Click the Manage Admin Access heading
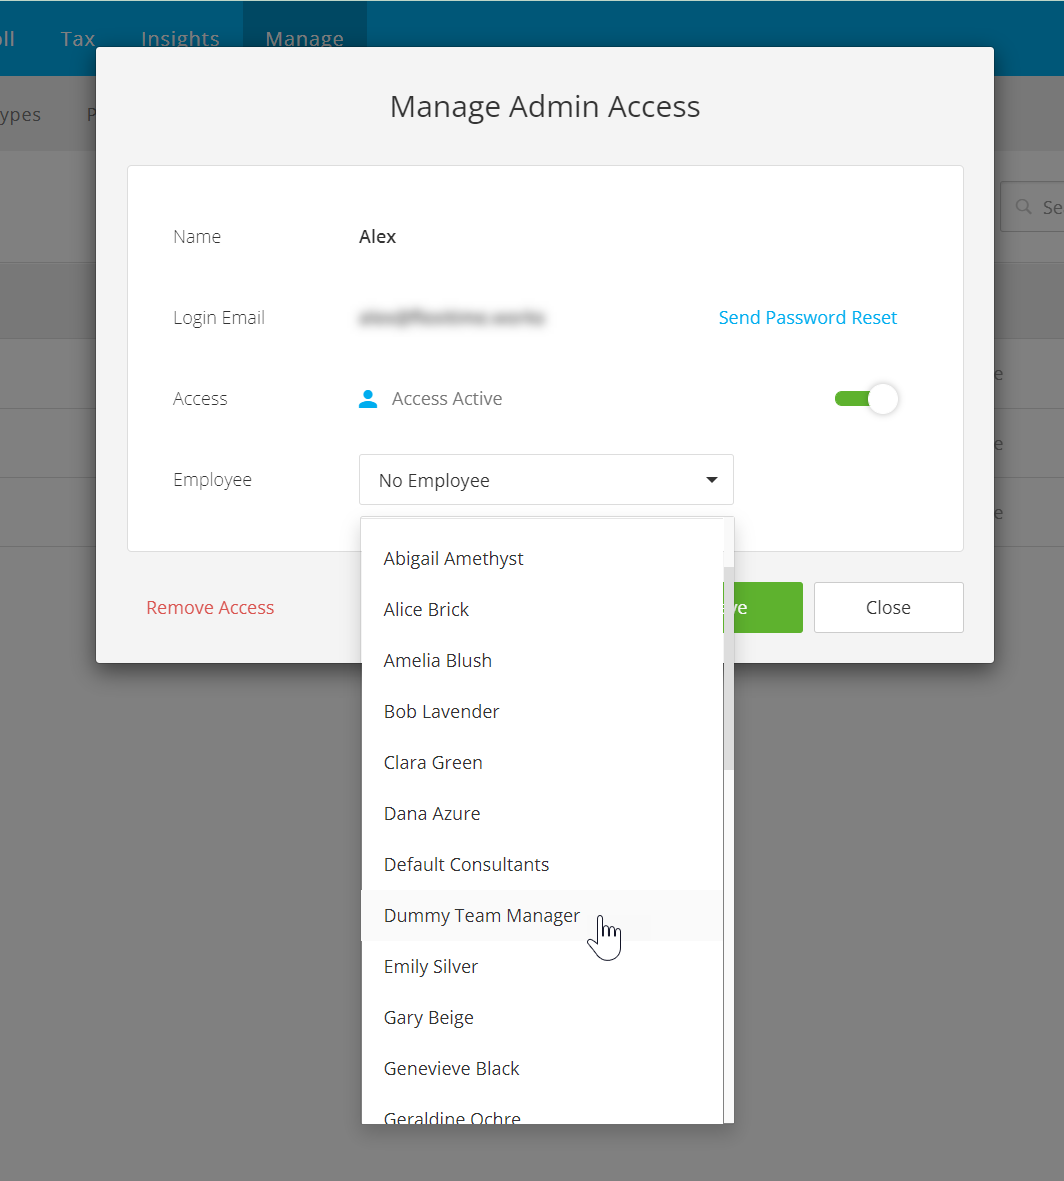Viewport: 1064px width, 1181px height. point(544,106)
